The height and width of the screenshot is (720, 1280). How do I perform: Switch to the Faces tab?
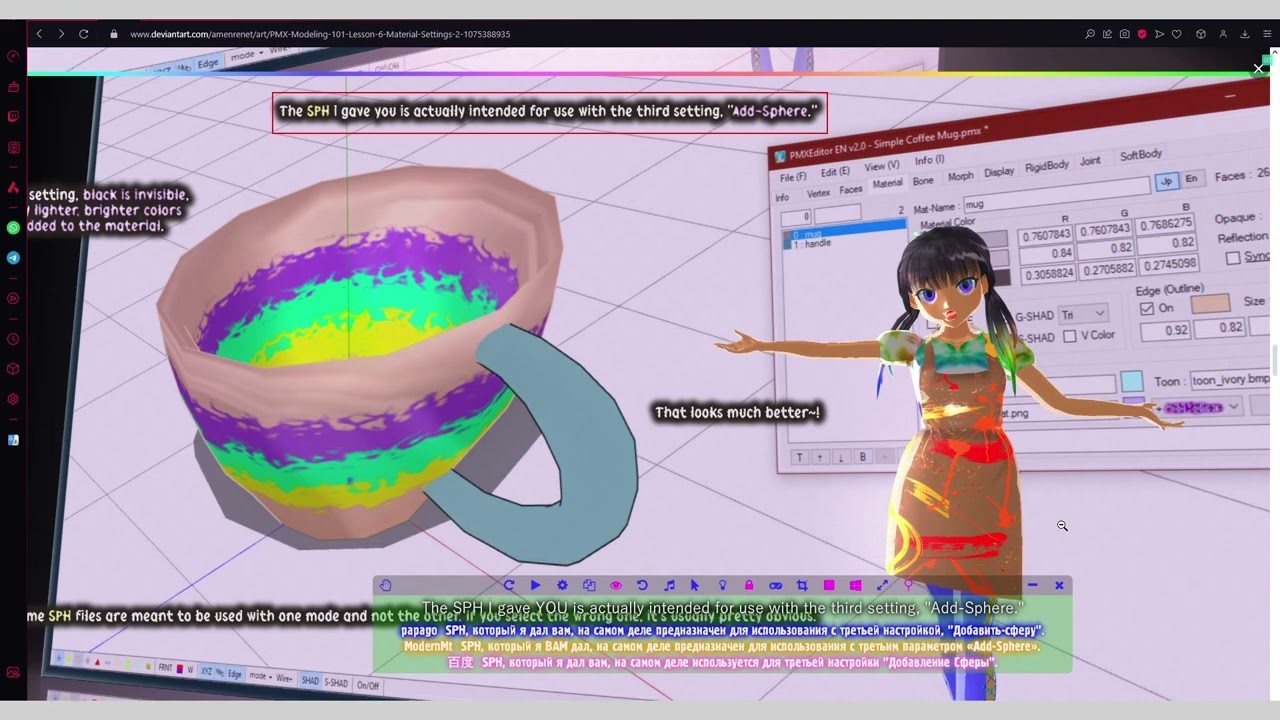click(851, 189)
